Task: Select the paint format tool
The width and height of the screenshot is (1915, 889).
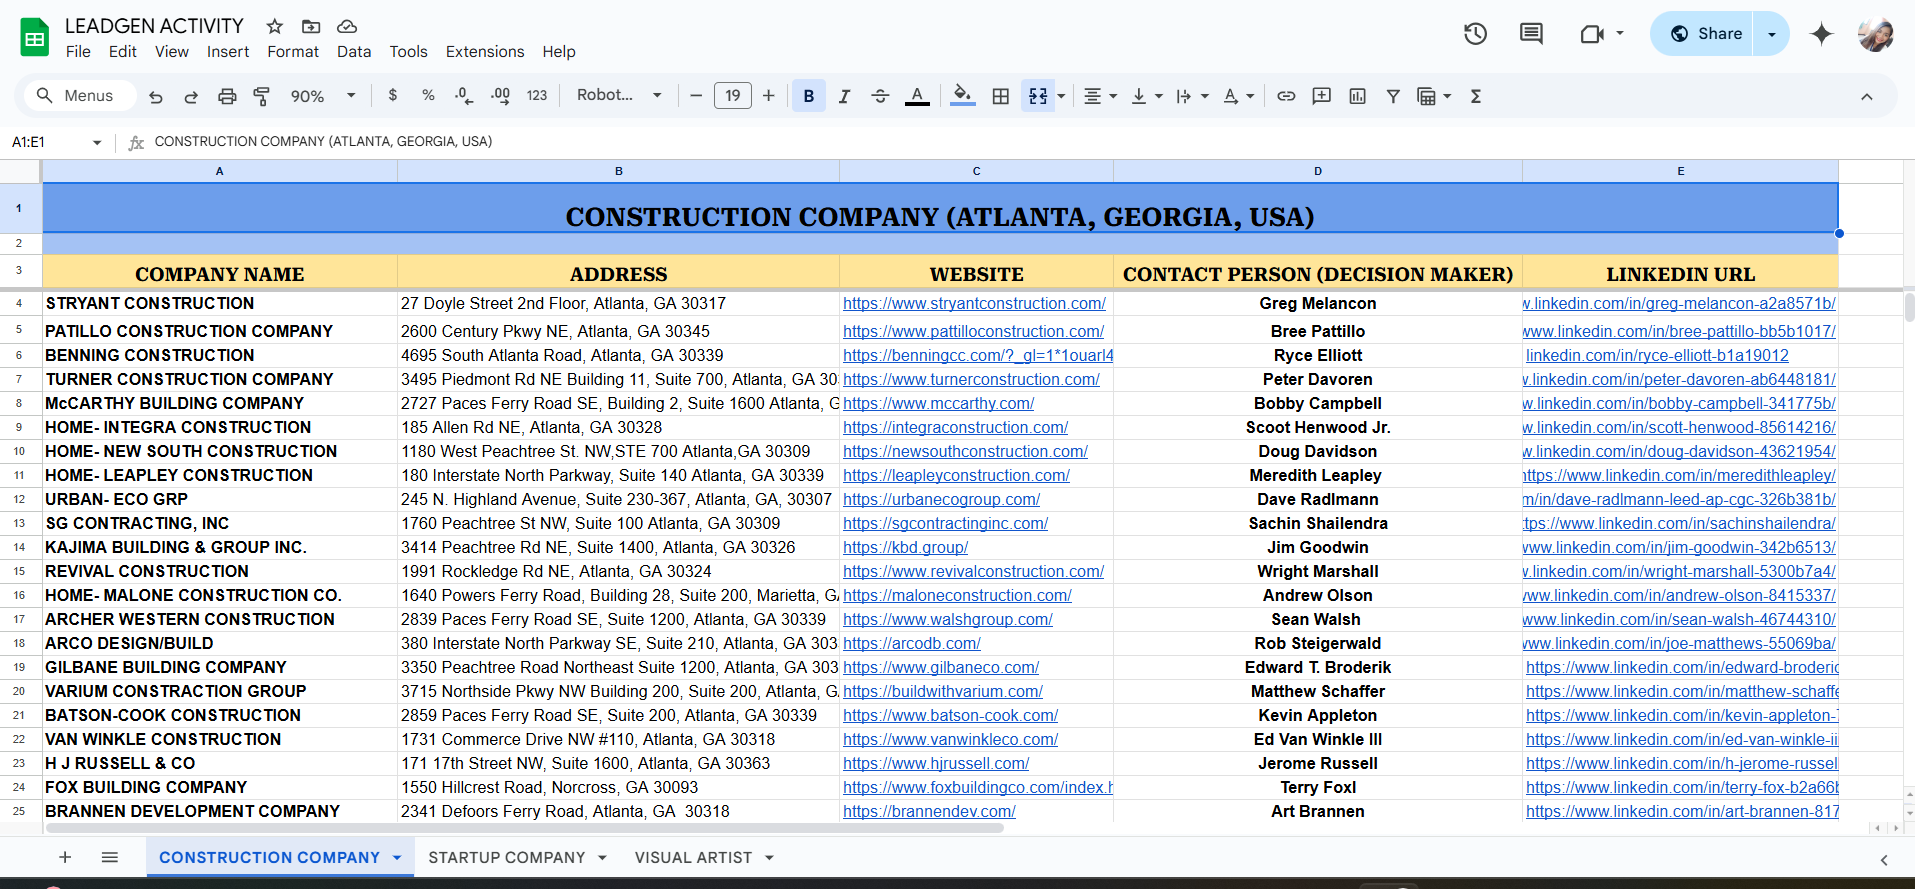Action: 262,96
